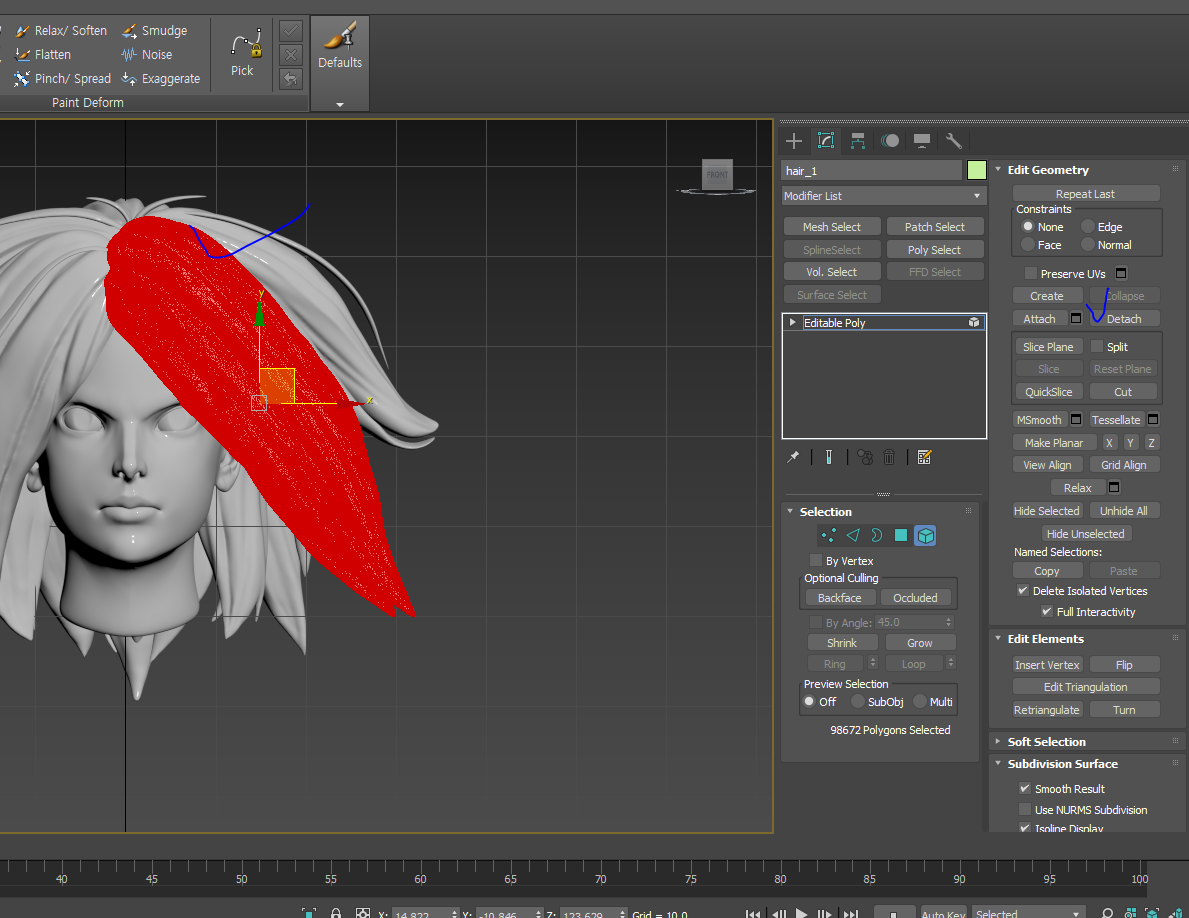Expand the Soft Selection rollout
Image resolution: width=1189 pixels, height=918 pixels.
click(1046, 742)
